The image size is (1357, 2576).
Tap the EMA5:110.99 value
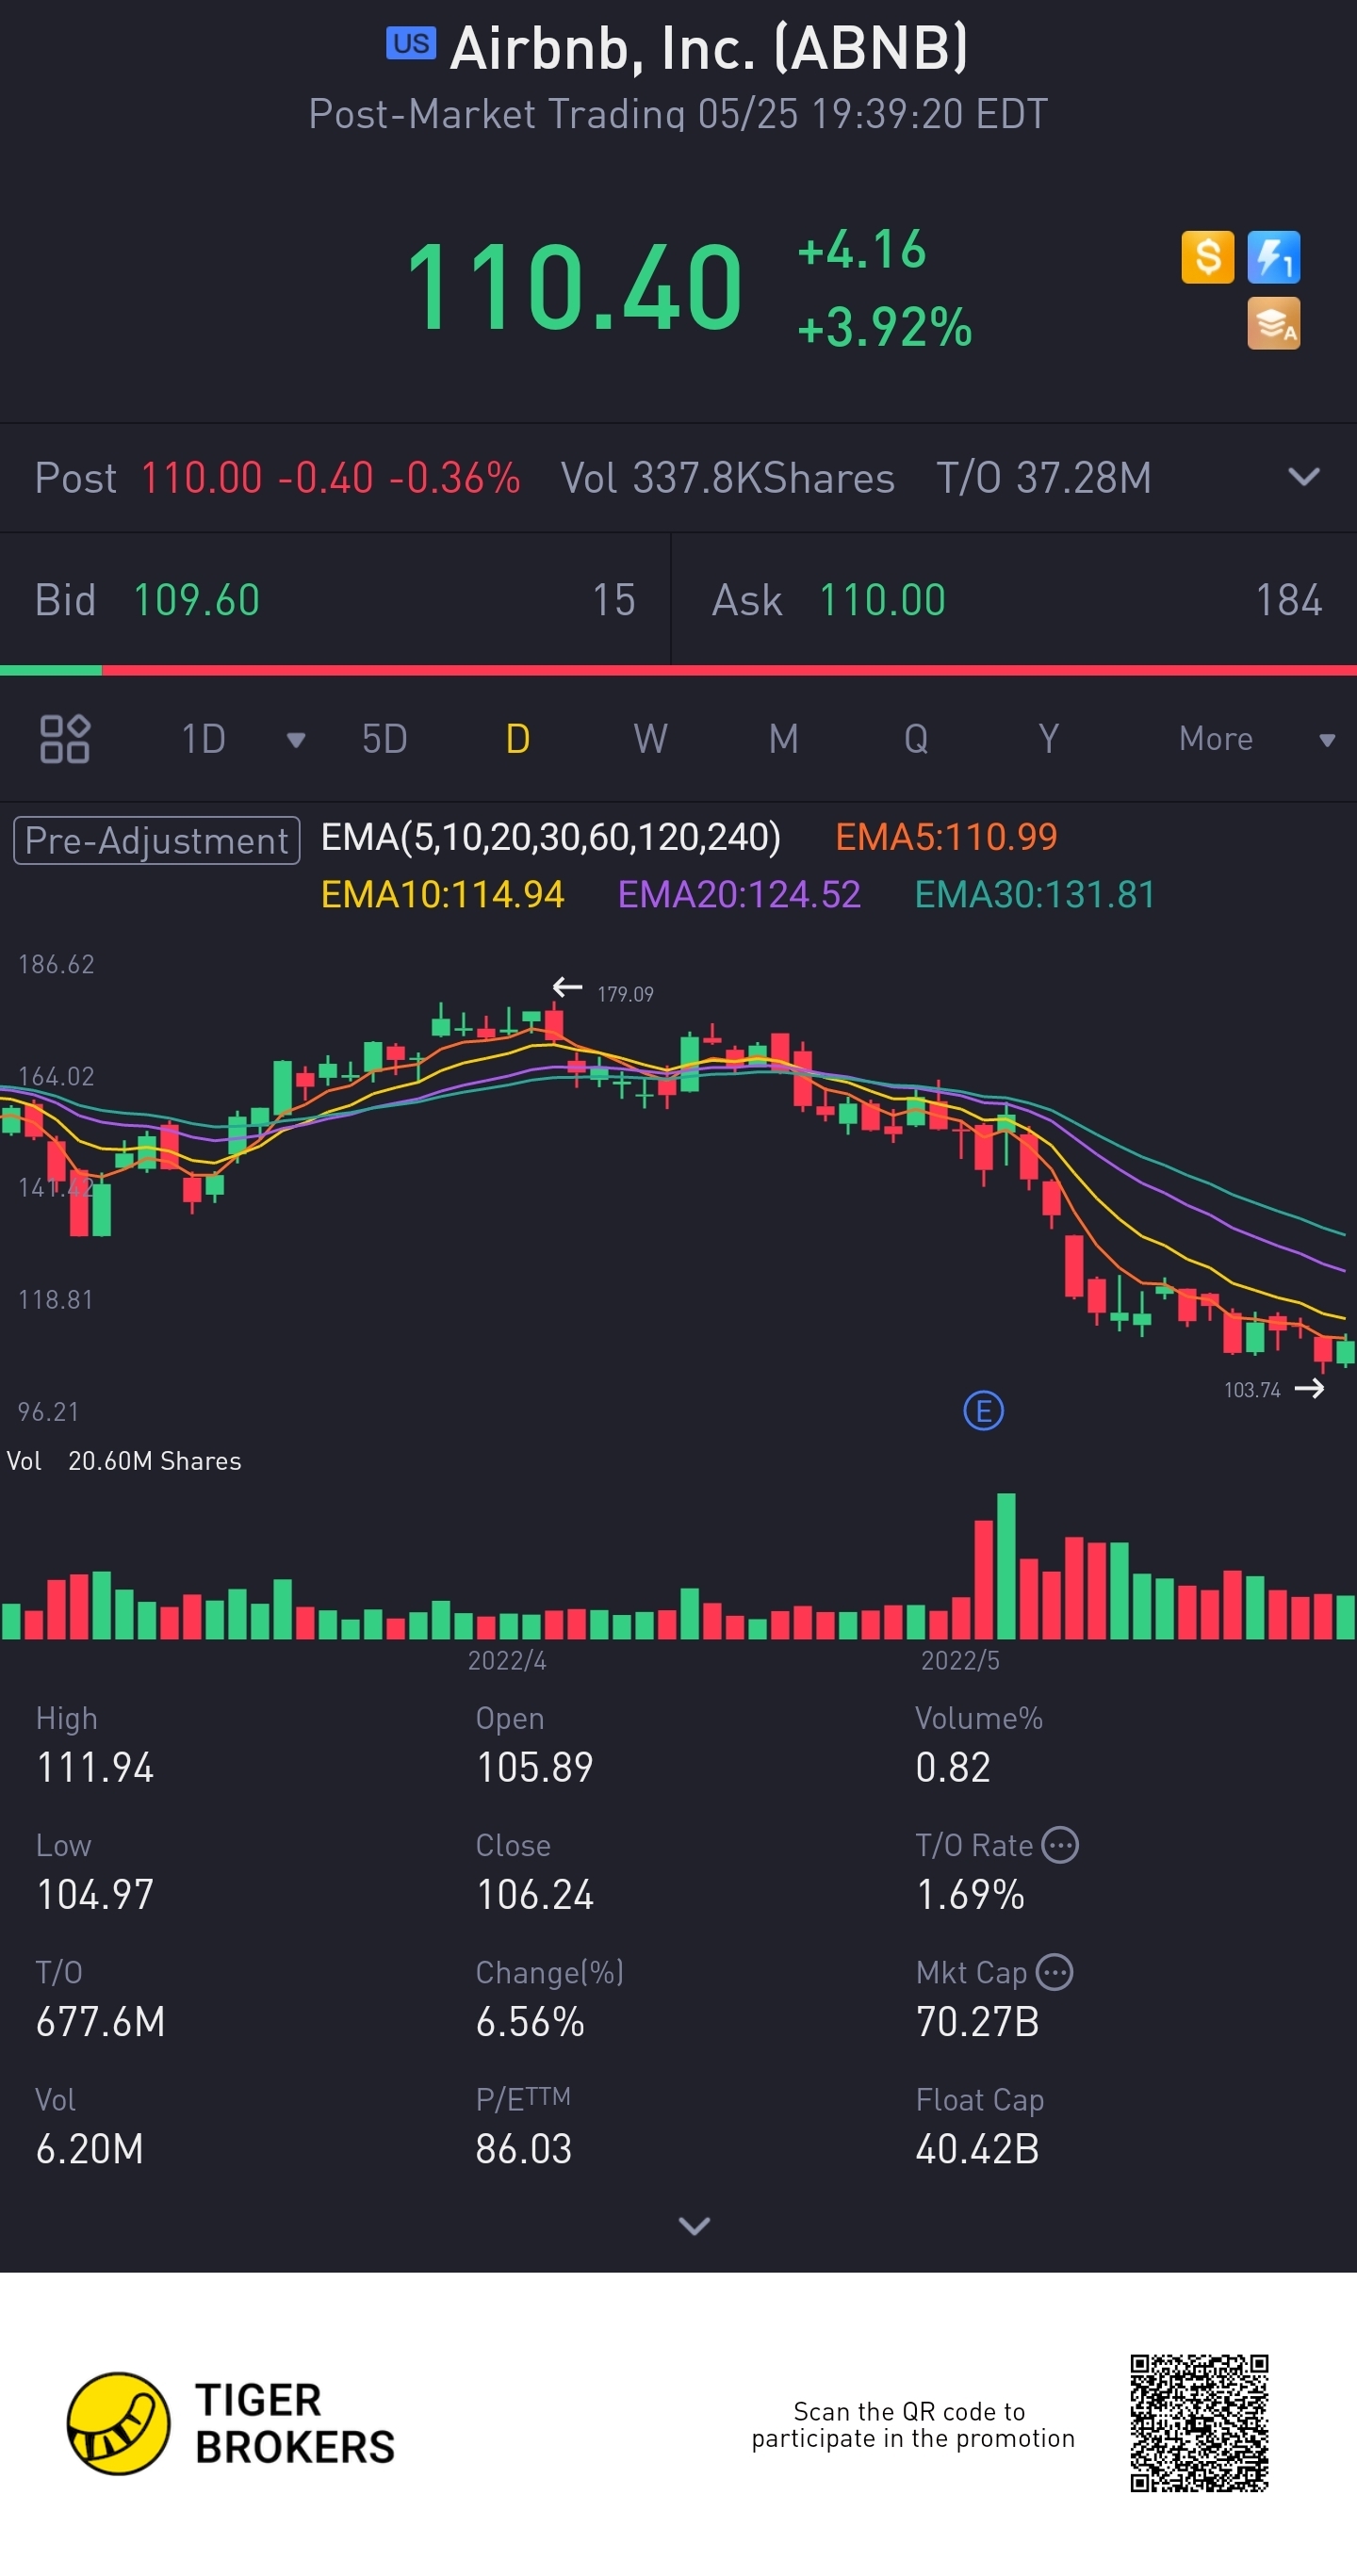(x=946, y=837)
